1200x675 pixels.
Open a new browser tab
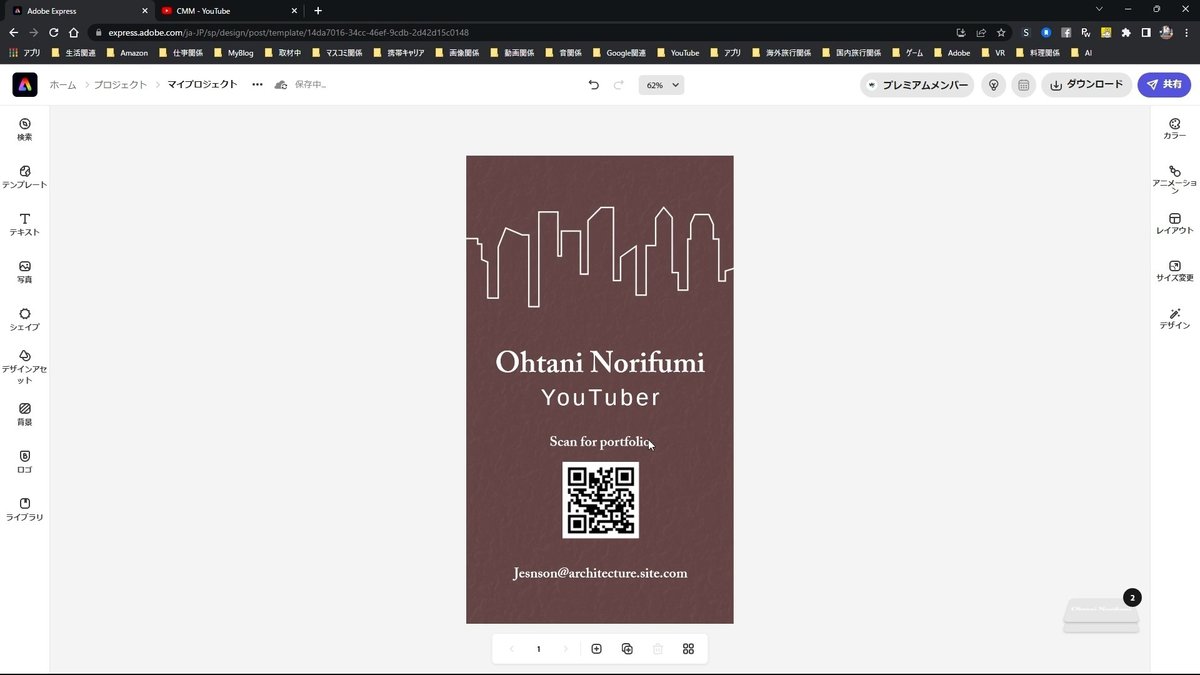click(318, 10)
